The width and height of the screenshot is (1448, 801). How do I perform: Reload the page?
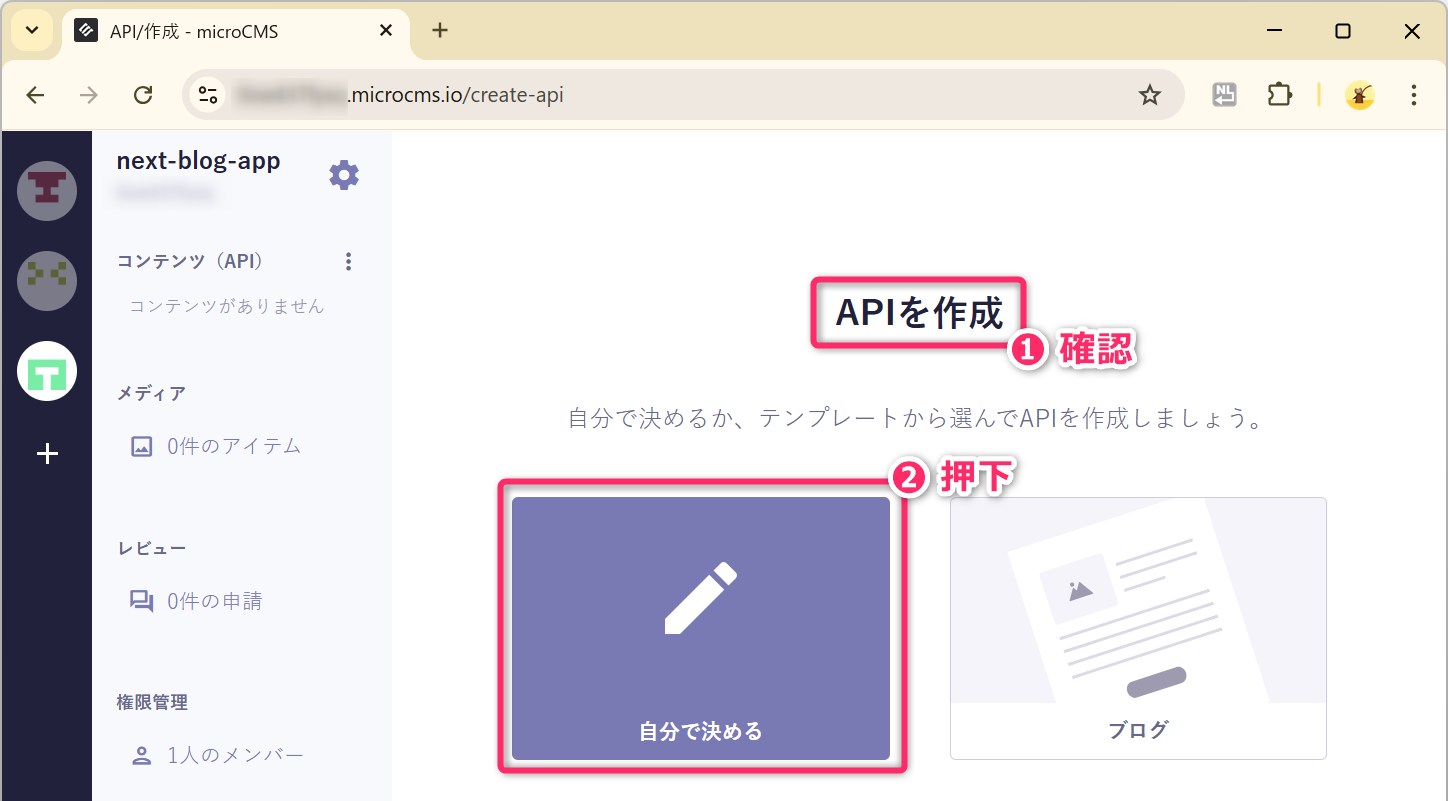[143, 95]
